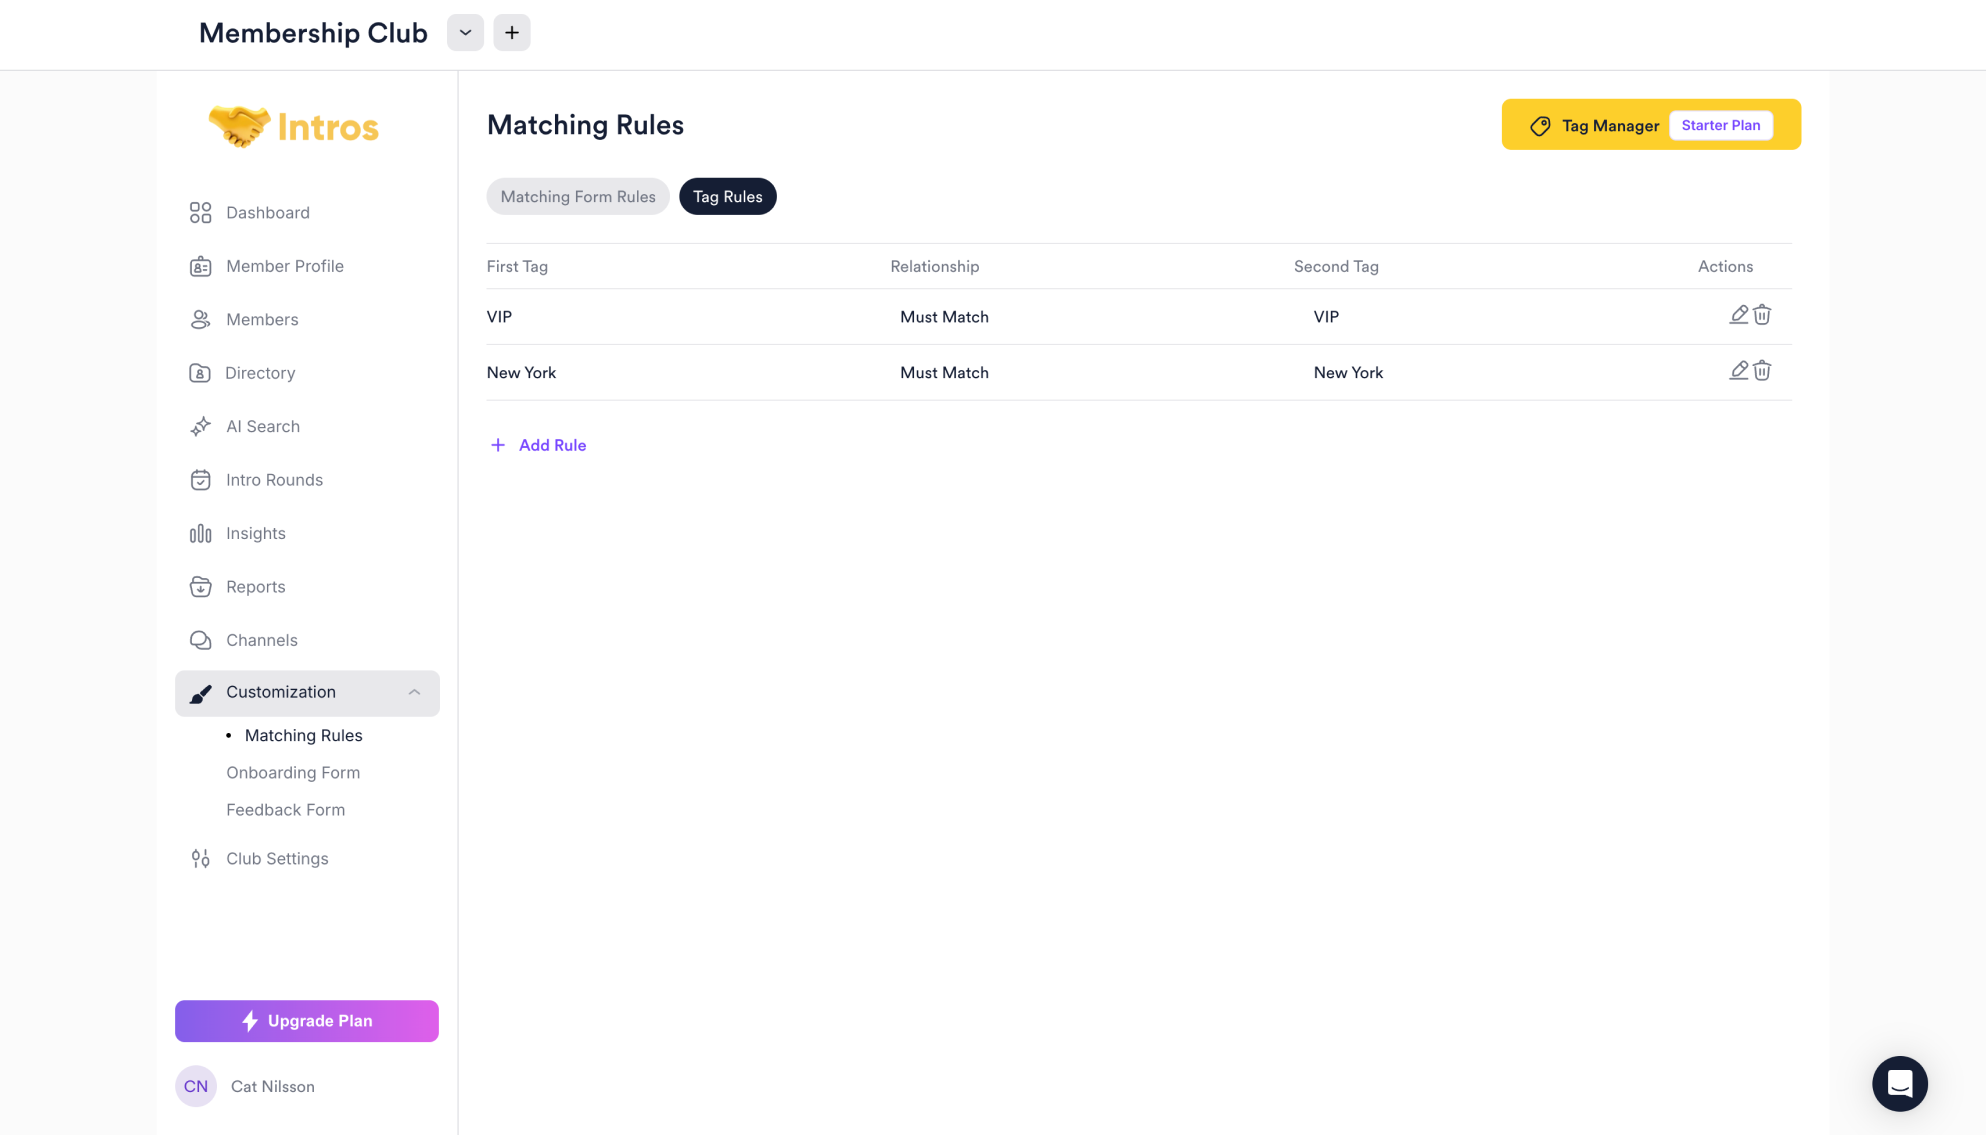Screen dimensions: 1986x1135
Task: Open the chat support widget
Action: tap(1899, 1083)
